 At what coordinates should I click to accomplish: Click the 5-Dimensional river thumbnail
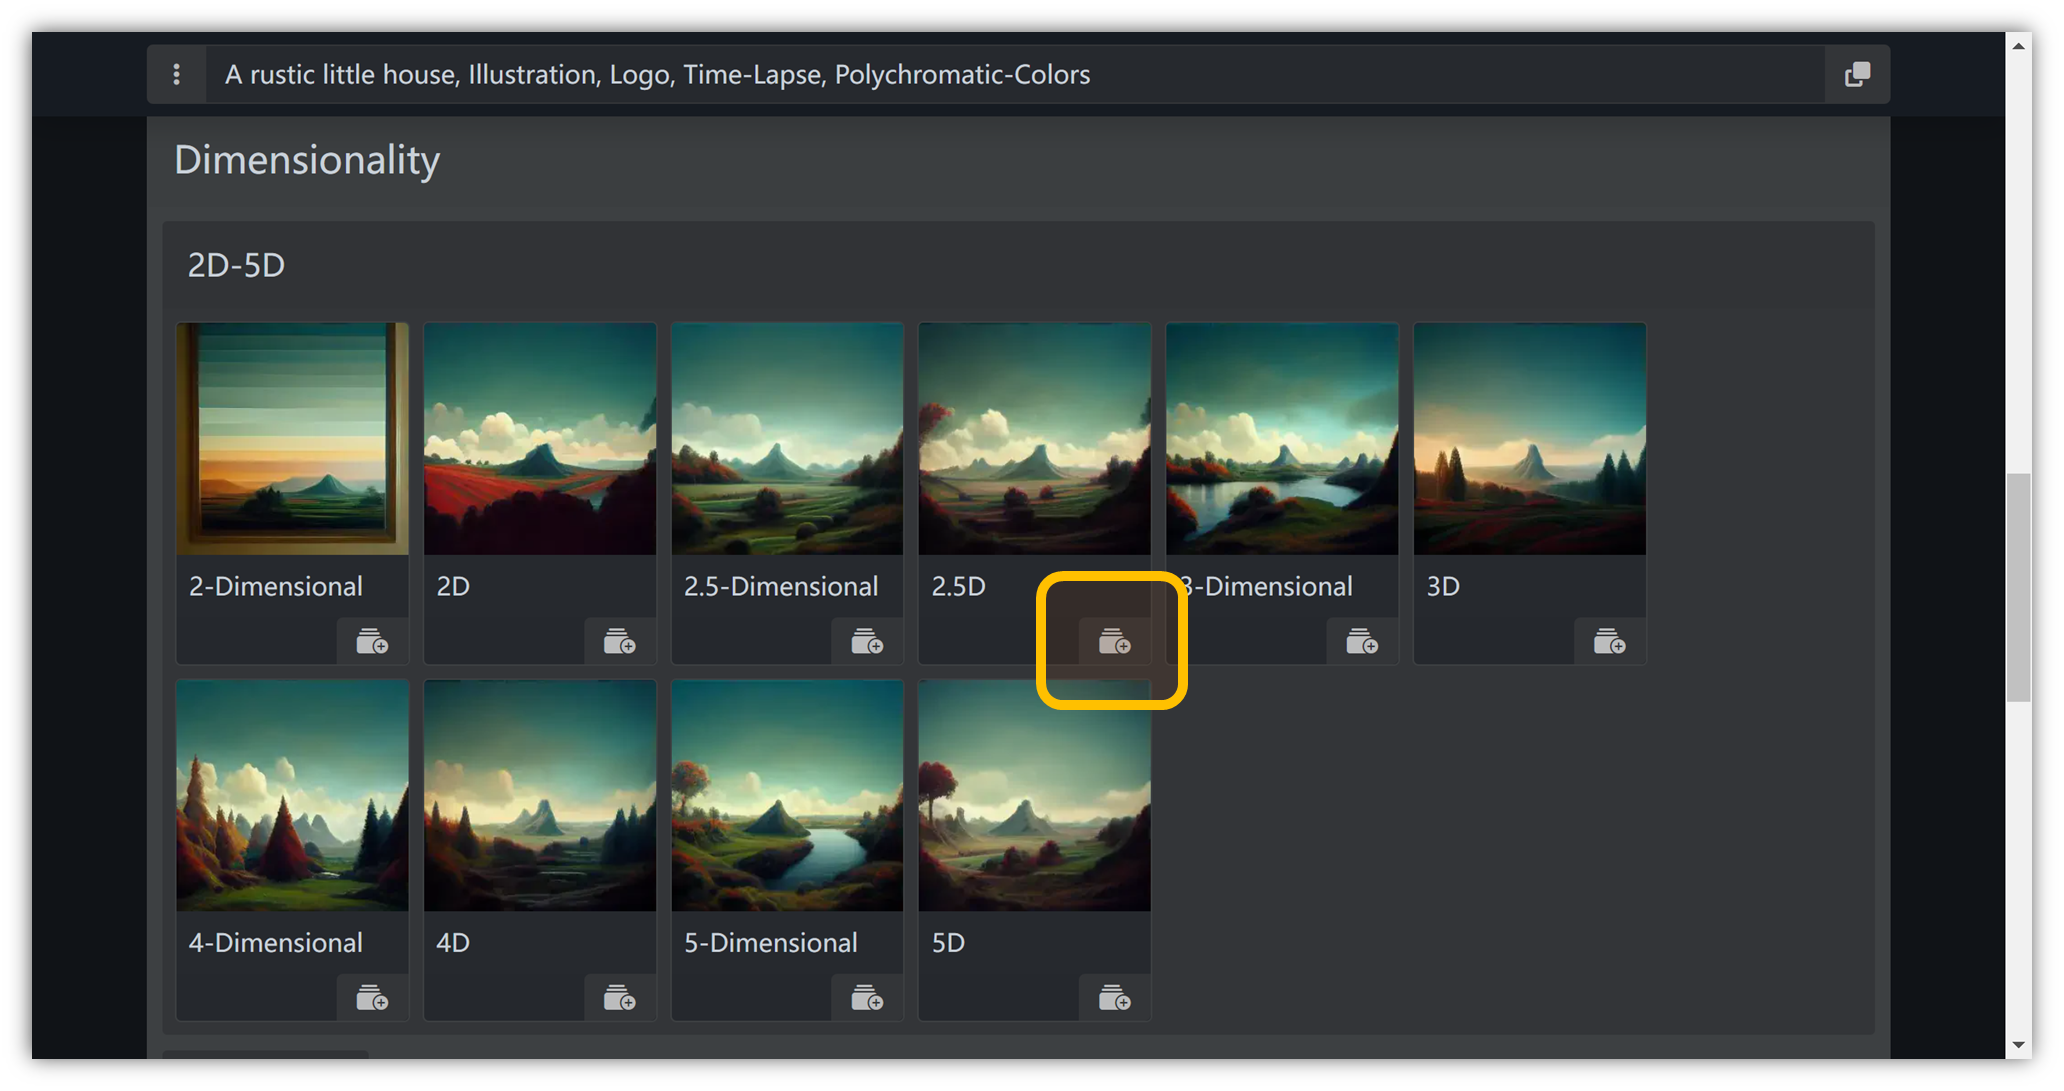787,796
